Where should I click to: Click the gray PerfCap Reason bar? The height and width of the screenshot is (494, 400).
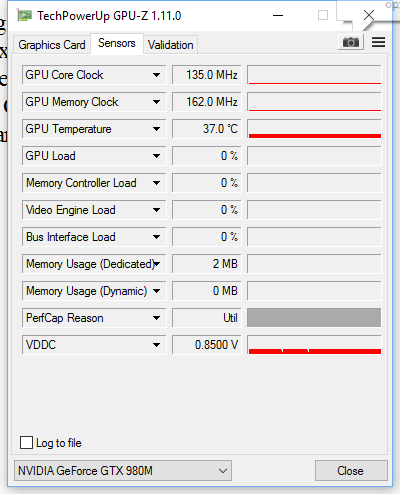314,318
